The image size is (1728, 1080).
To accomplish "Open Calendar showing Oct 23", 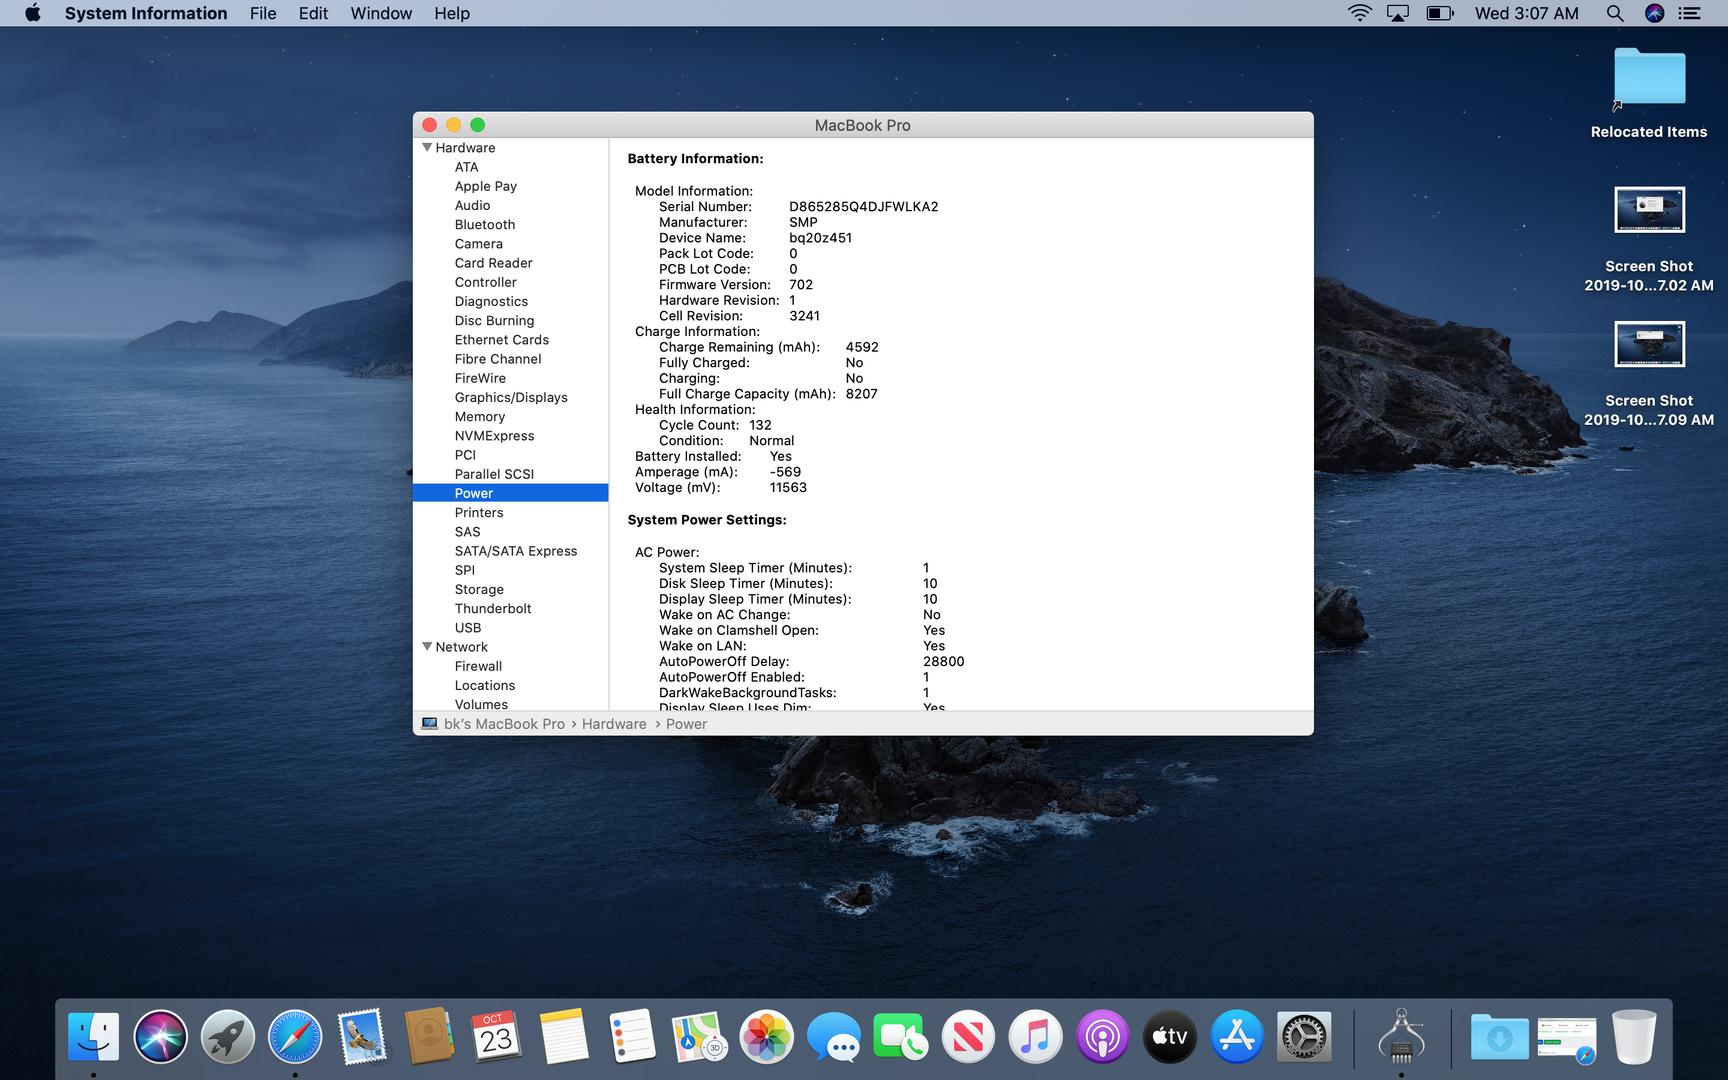I will 496,1037.
